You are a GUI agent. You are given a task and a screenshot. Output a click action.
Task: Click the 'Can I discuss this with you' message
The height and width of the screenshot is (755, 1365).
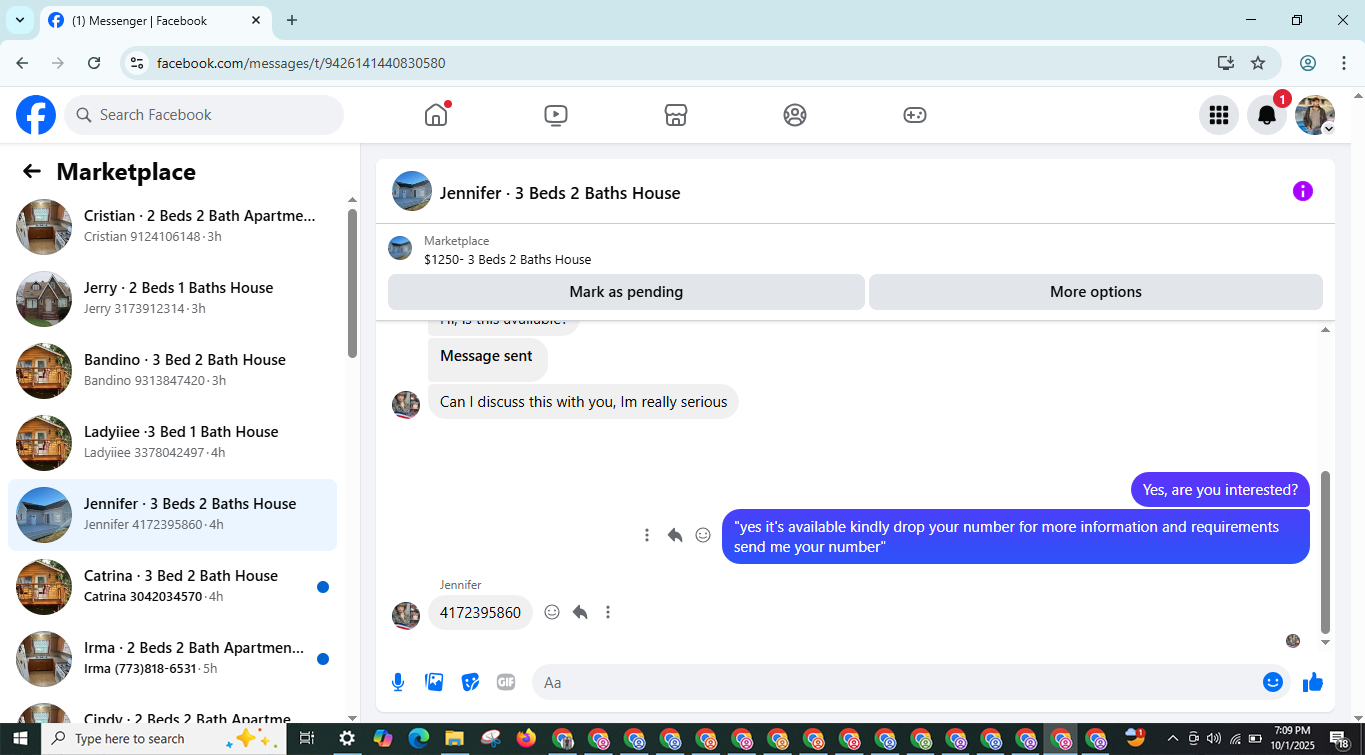(583, 402)
